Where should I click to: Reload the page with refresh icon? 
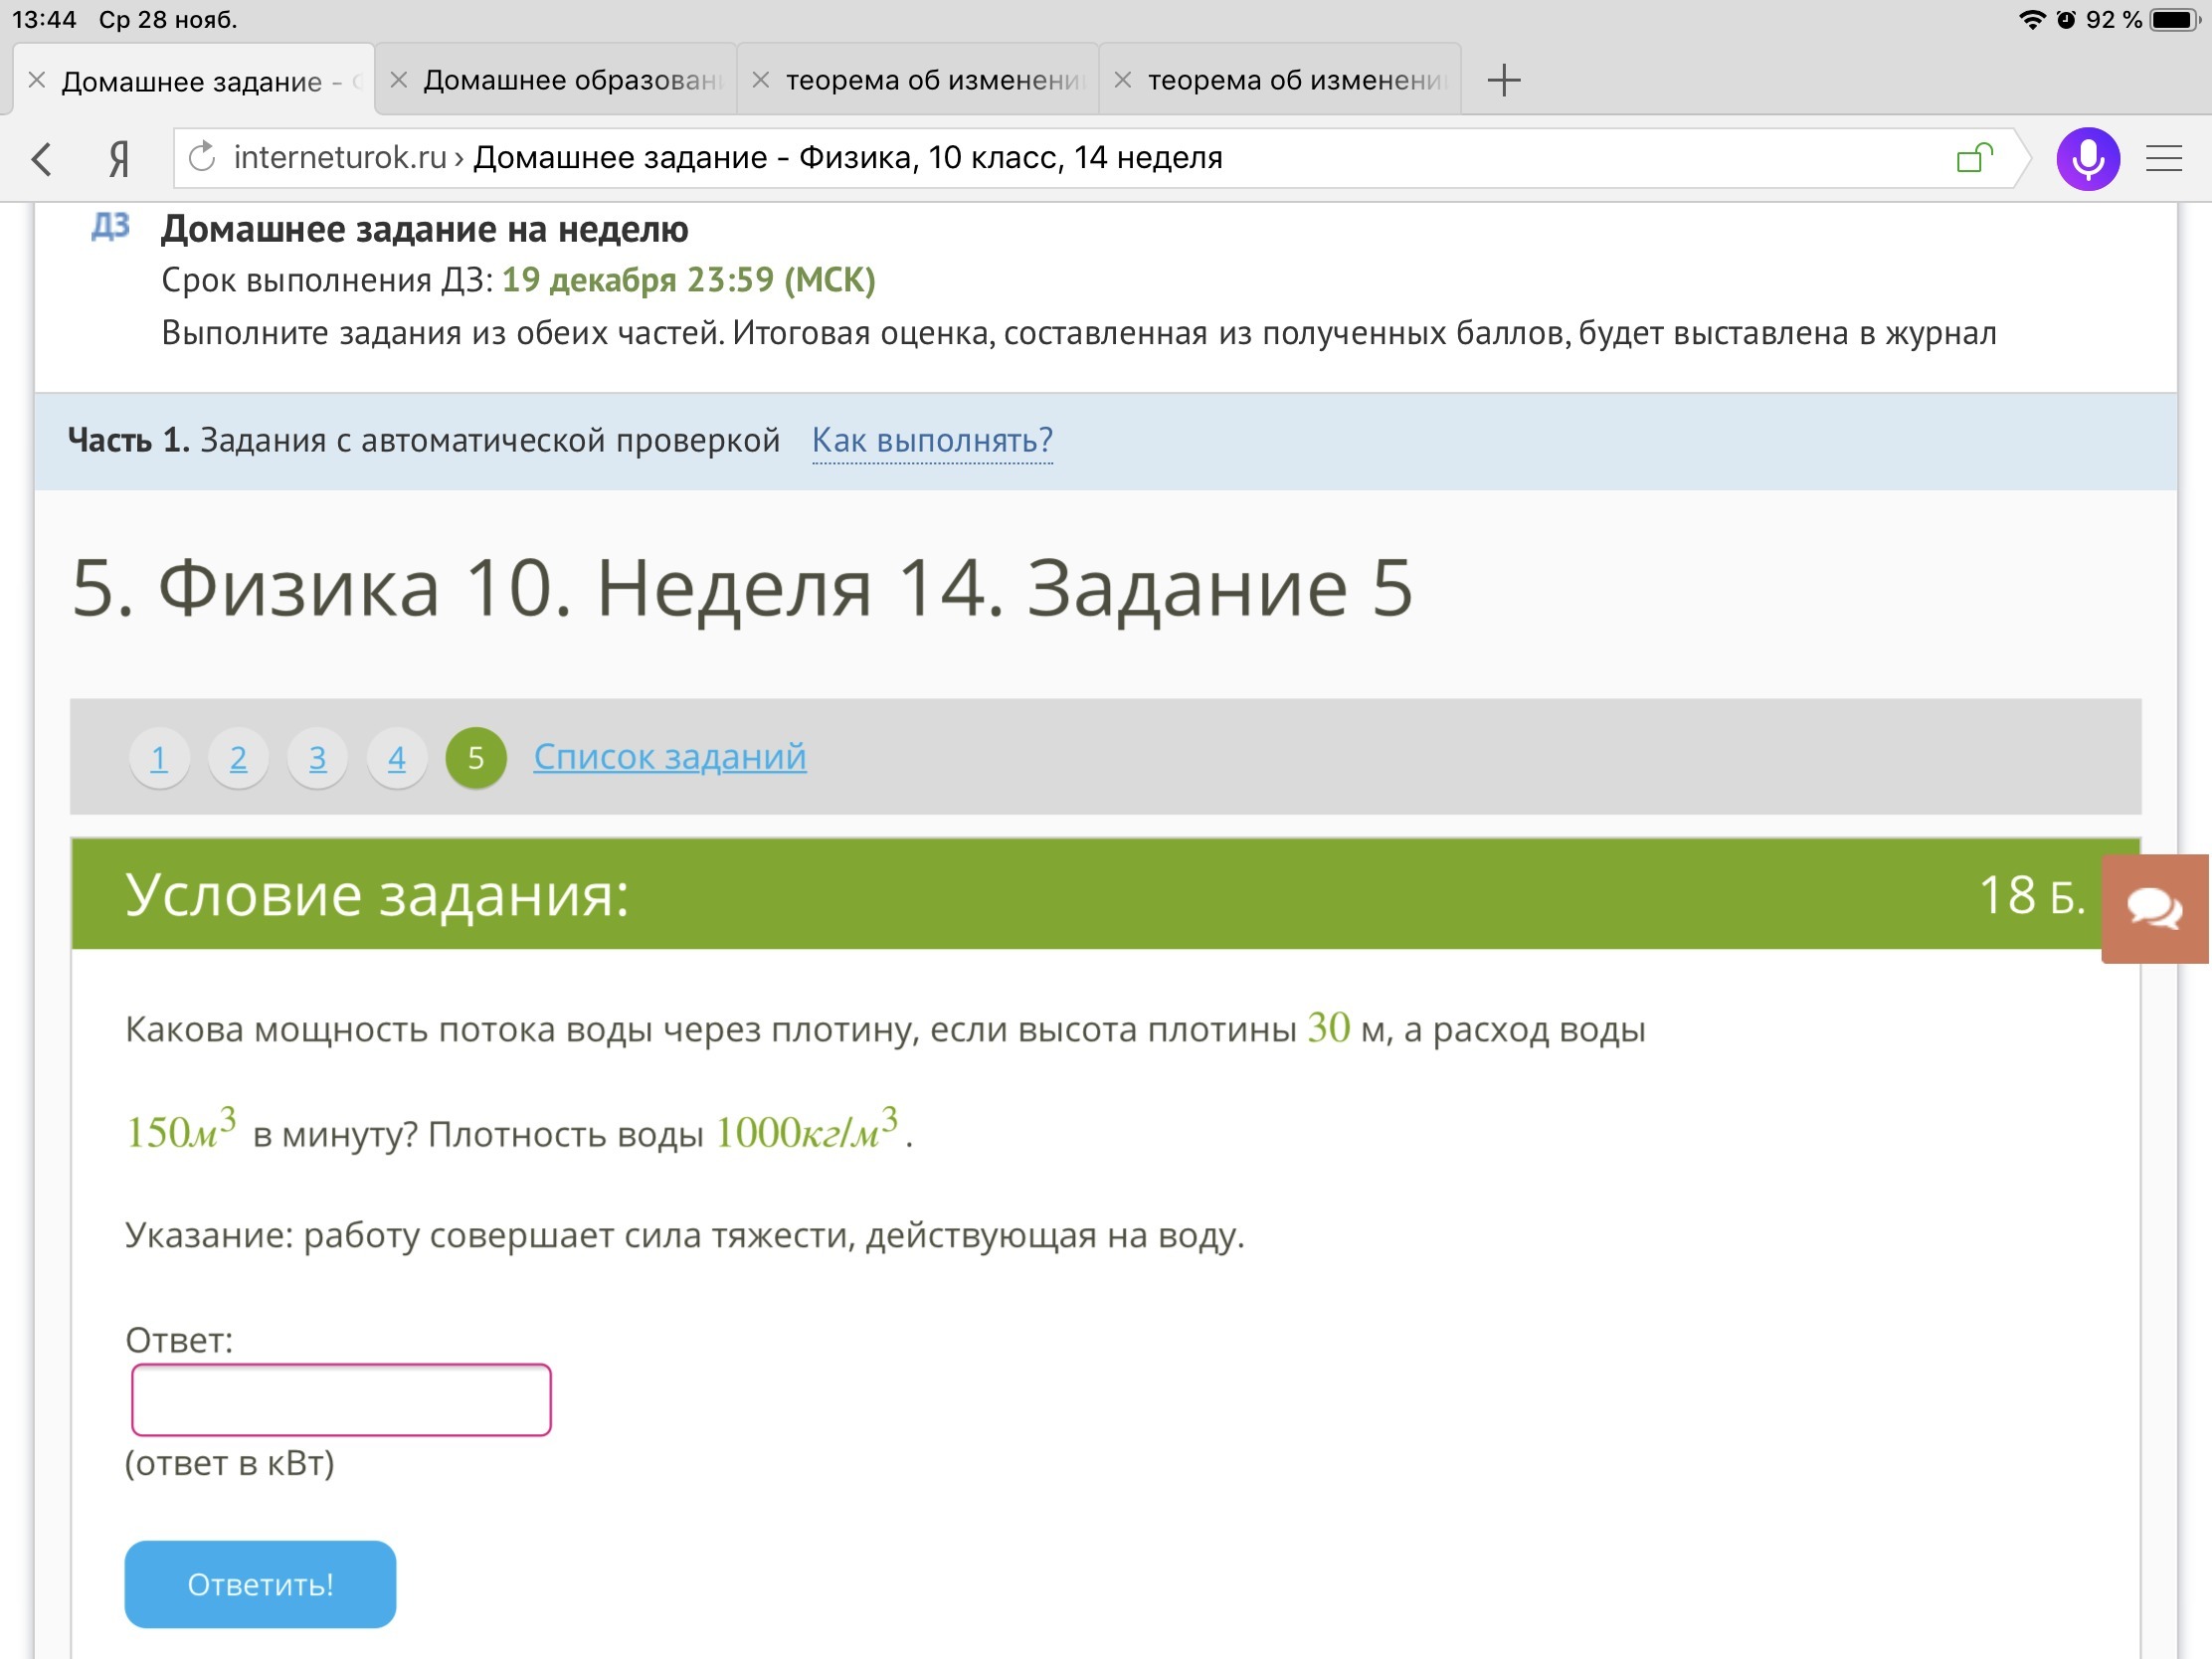pyautogui.click(x=202, y=157)
